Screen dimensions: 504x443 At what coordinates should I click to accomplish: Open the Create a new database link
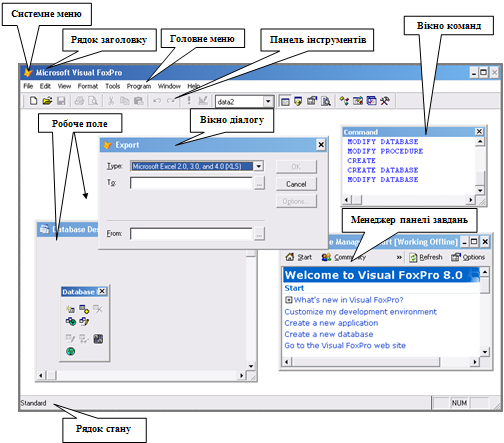tap(329, 334)
